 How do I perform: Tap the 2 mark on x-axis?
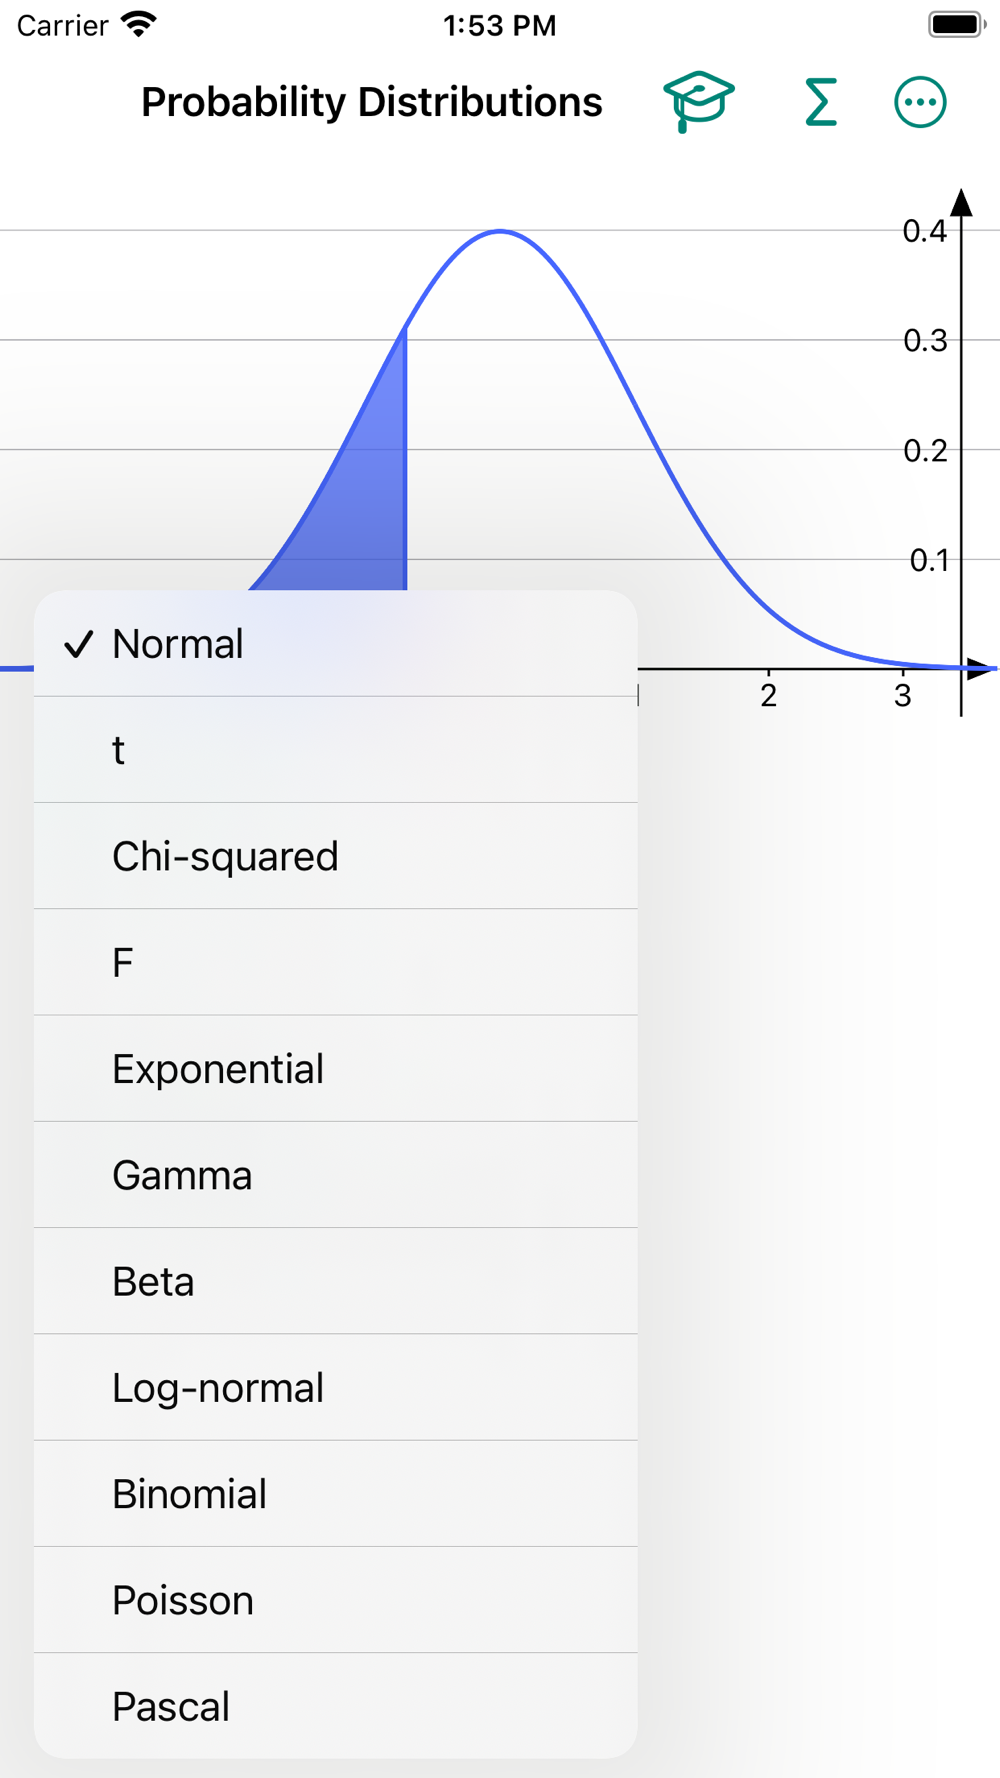click(768, 694)
